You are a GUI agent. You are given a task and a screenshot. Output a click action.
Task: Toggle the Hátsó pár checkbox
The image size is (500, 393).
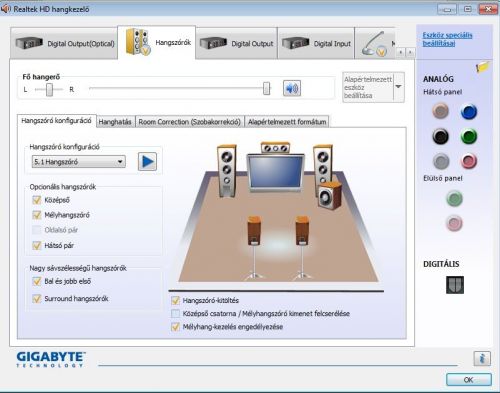point(37,246)
